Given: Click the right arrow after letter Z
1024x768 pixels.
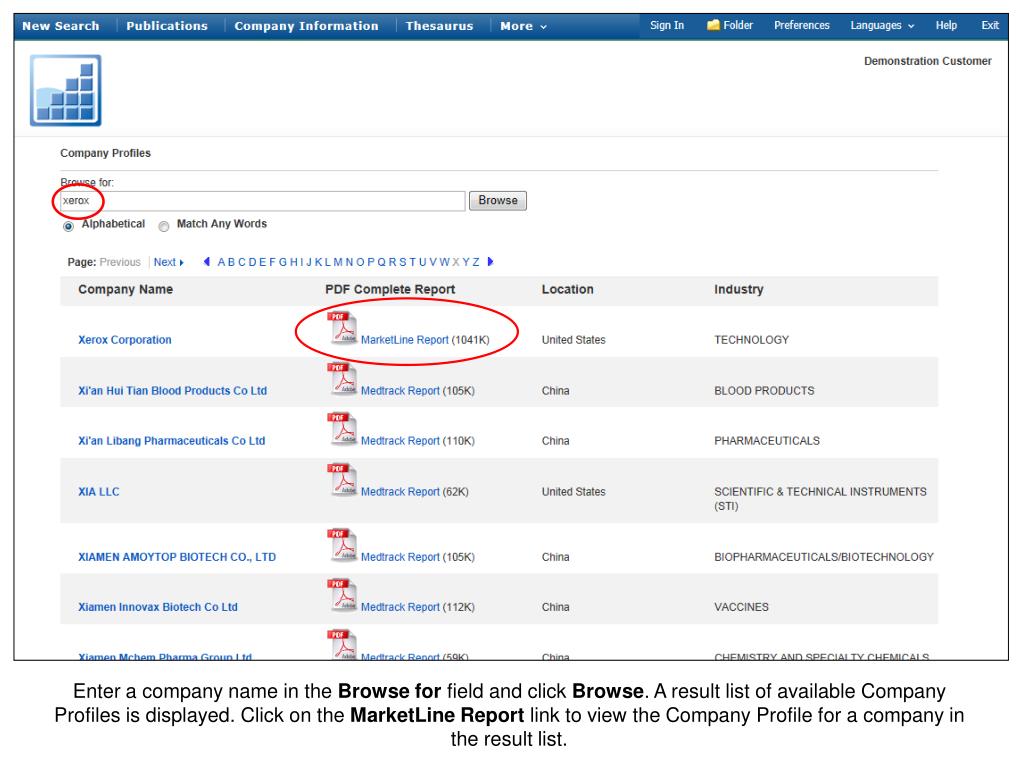Looking at the screenshot, I should 490,262.
